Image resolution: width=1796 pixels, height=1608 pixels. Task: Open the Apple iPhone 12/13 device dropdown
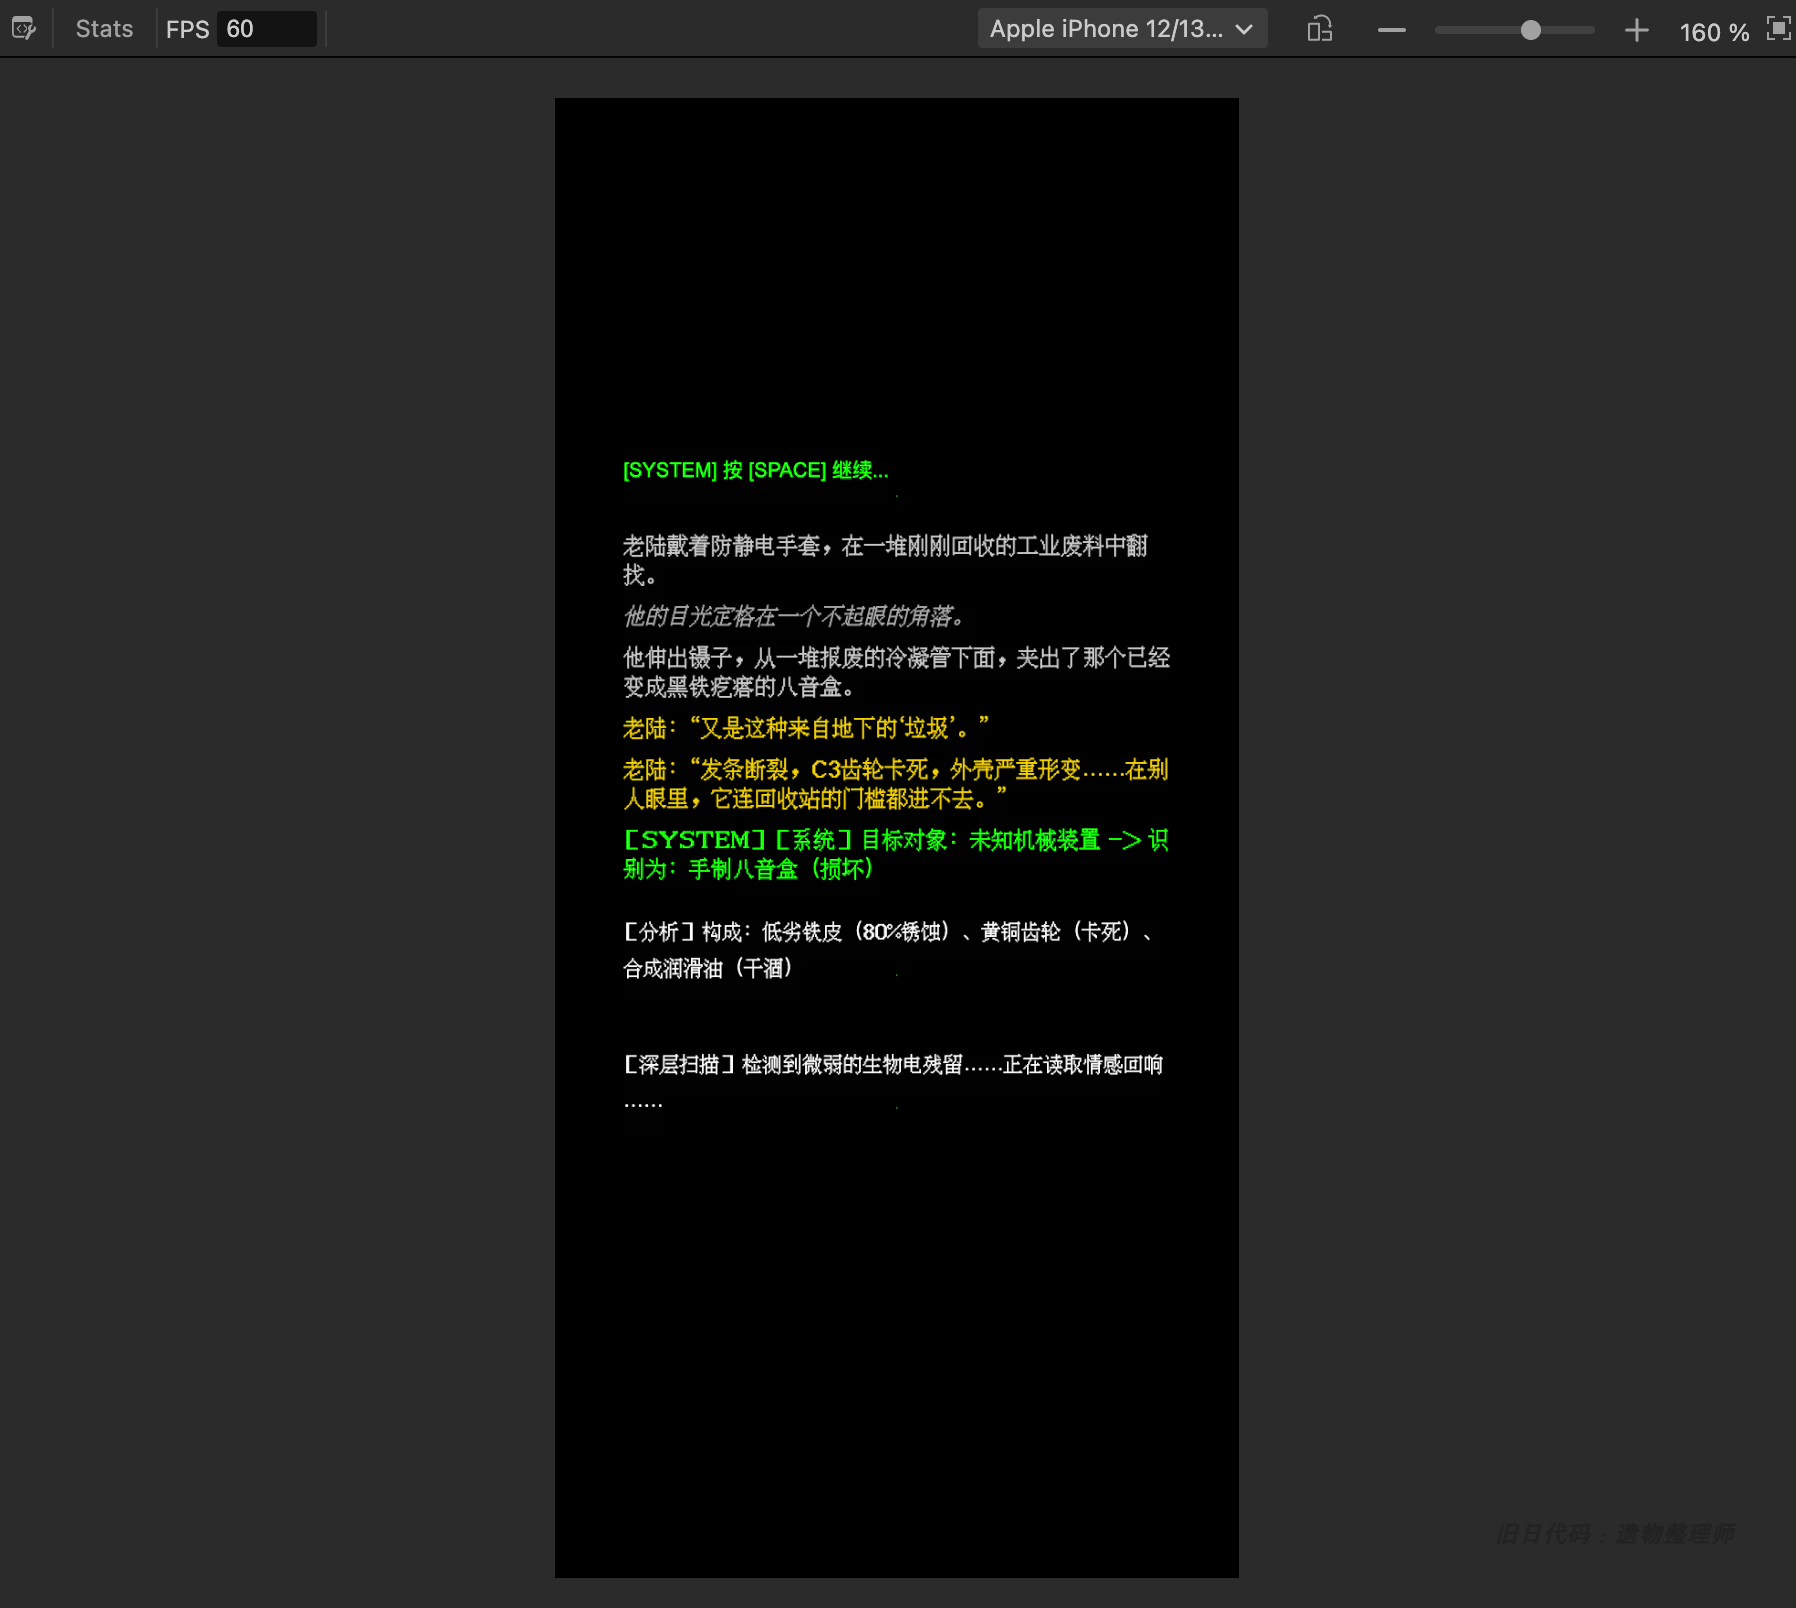click(1121, 29)
